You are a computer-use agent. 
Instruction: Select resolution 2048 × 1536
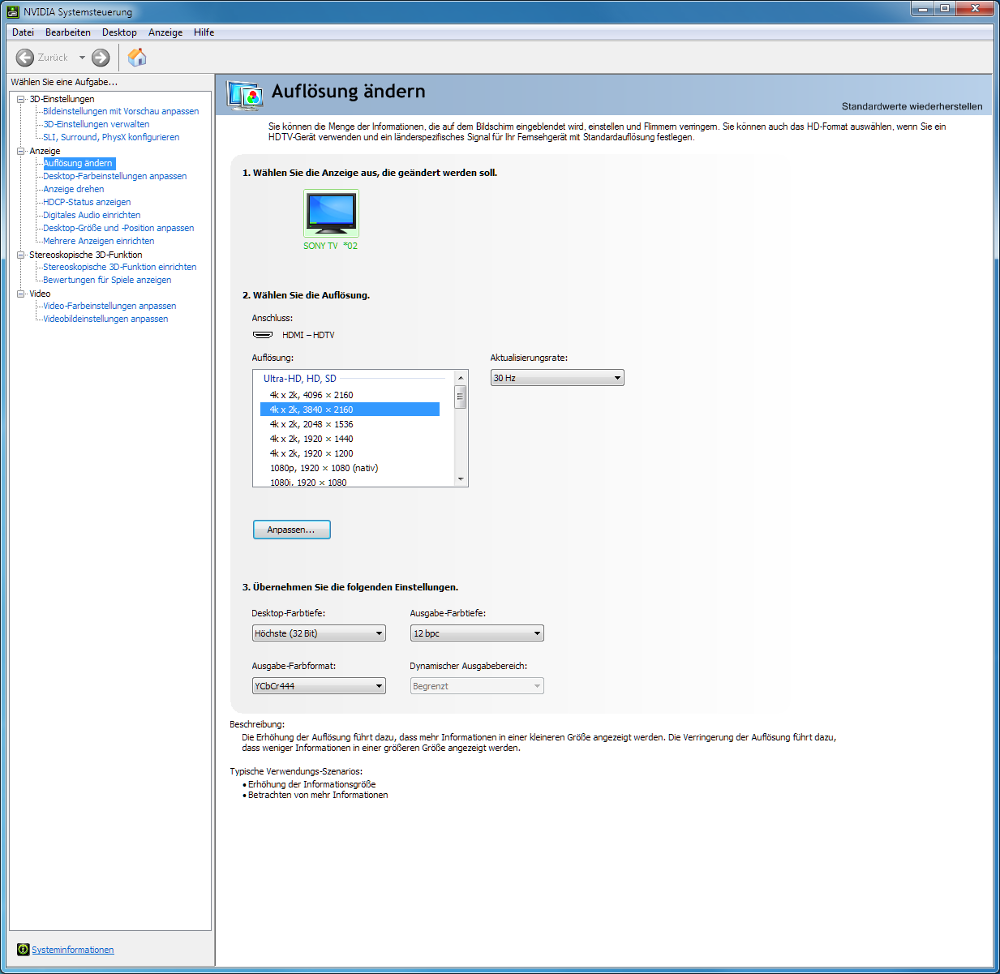point(349,424)
